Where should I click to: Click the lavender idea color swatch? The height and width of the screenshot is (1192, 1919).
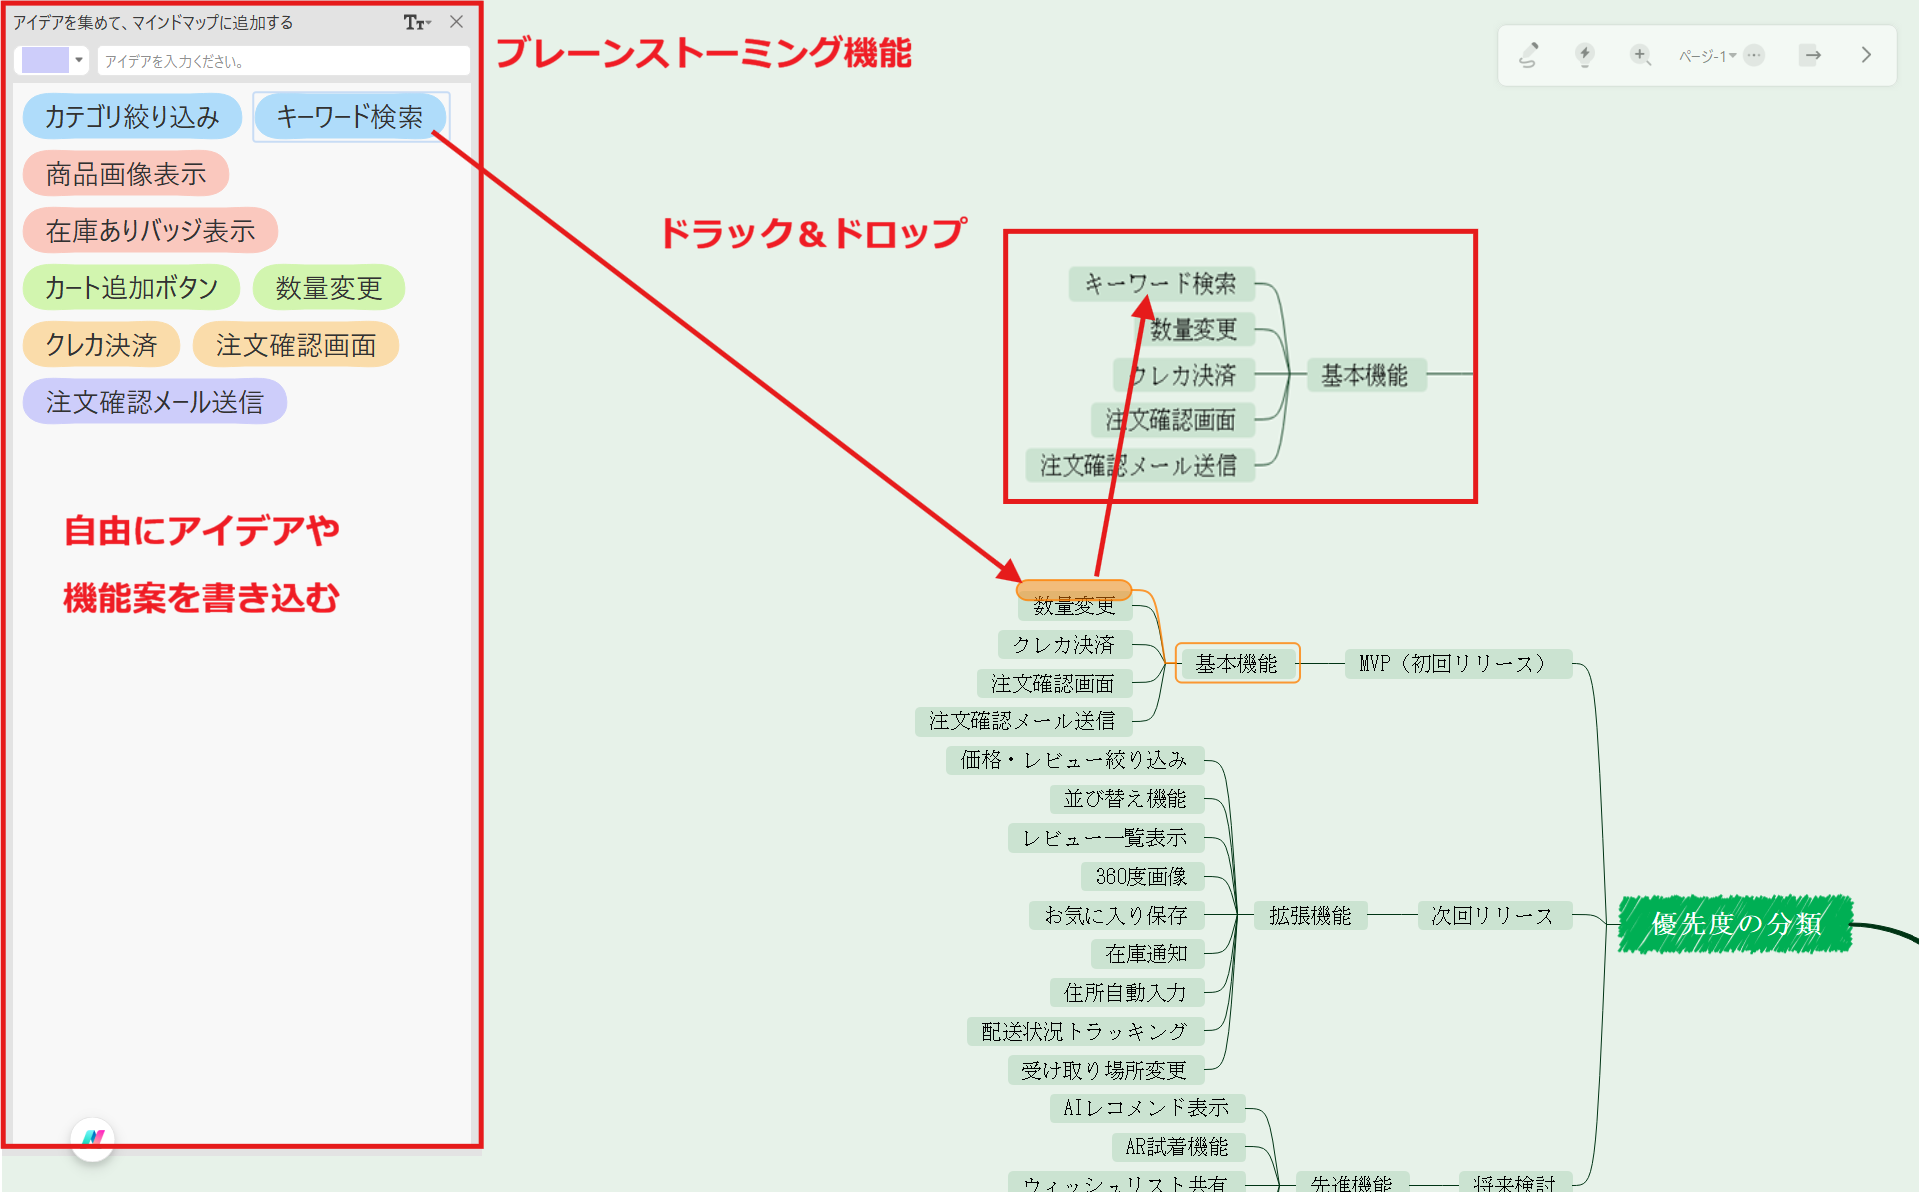(45, 60)
